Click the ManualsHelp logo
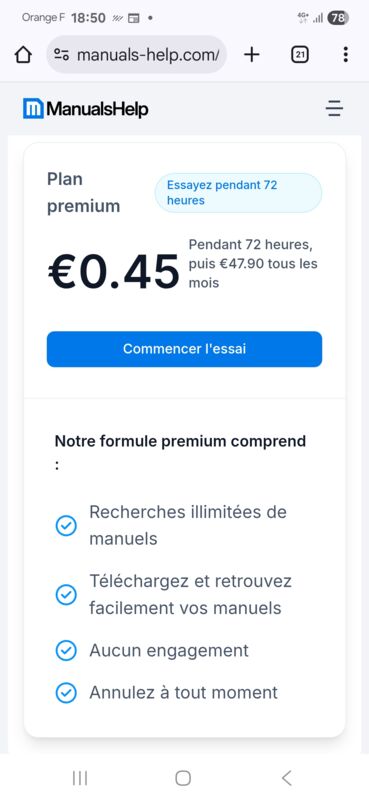The height and width of the screenshot is (800, 369). [x=86, y=109]
